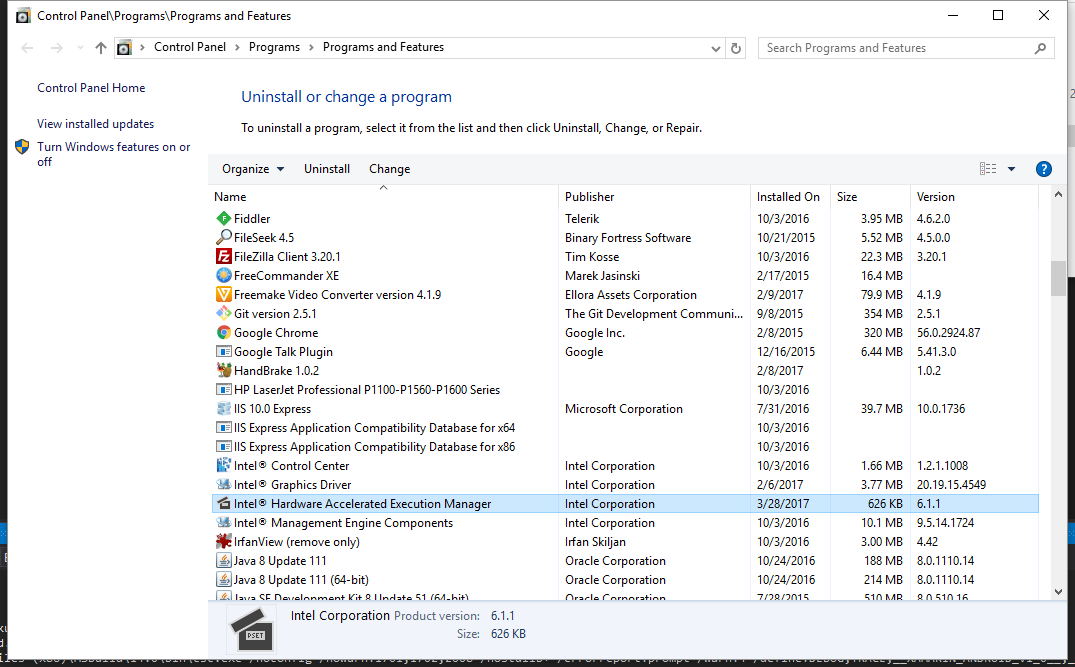Open View installed updates link

pyautogui.click(x=95, y=124)
